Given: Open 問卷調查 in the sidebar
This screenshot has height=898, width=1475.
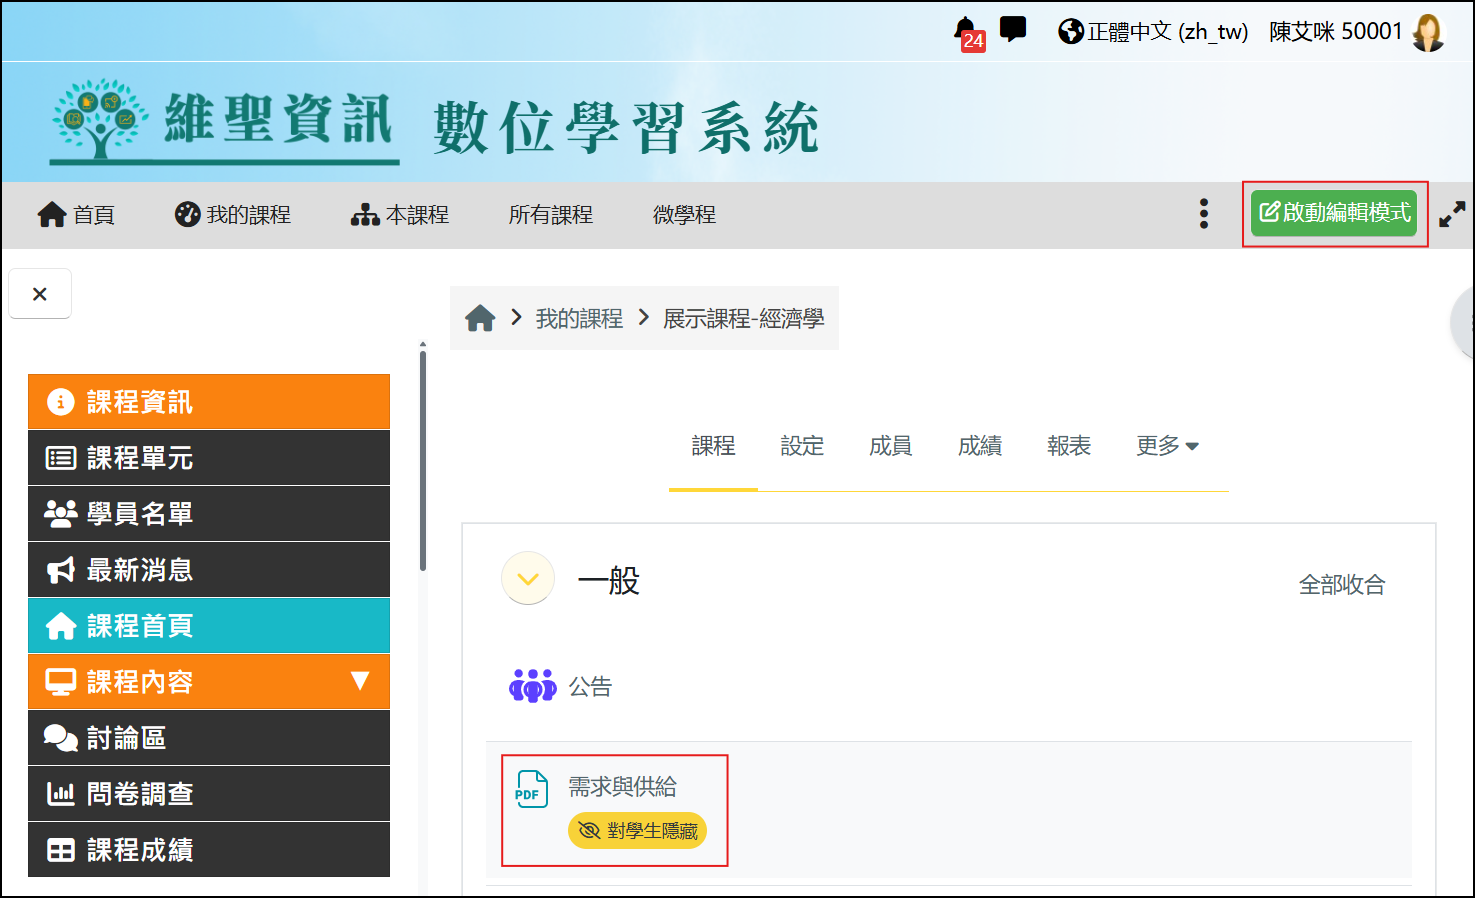Looking at the screenshot, I should (209, 794).
